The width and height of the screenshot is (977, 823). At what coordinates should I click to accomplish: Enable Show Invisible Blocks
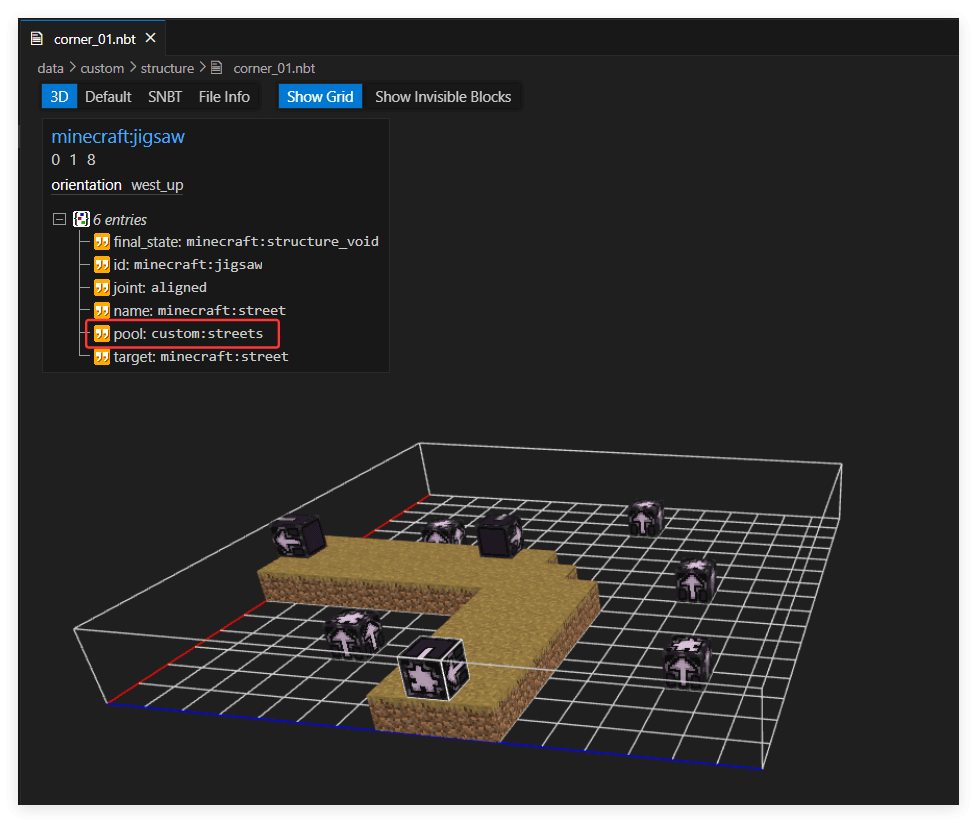pos(443,97)
